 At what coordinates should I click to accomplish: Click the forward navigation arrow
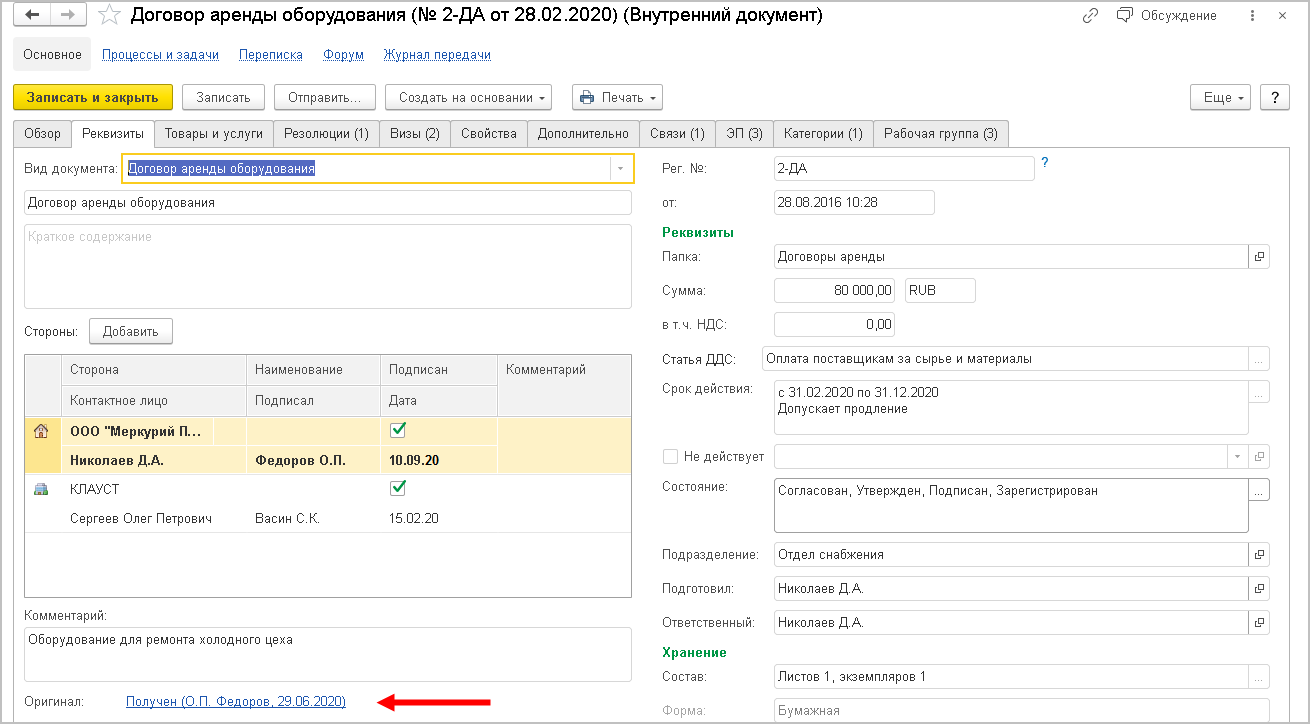click(x=68, y=16)
